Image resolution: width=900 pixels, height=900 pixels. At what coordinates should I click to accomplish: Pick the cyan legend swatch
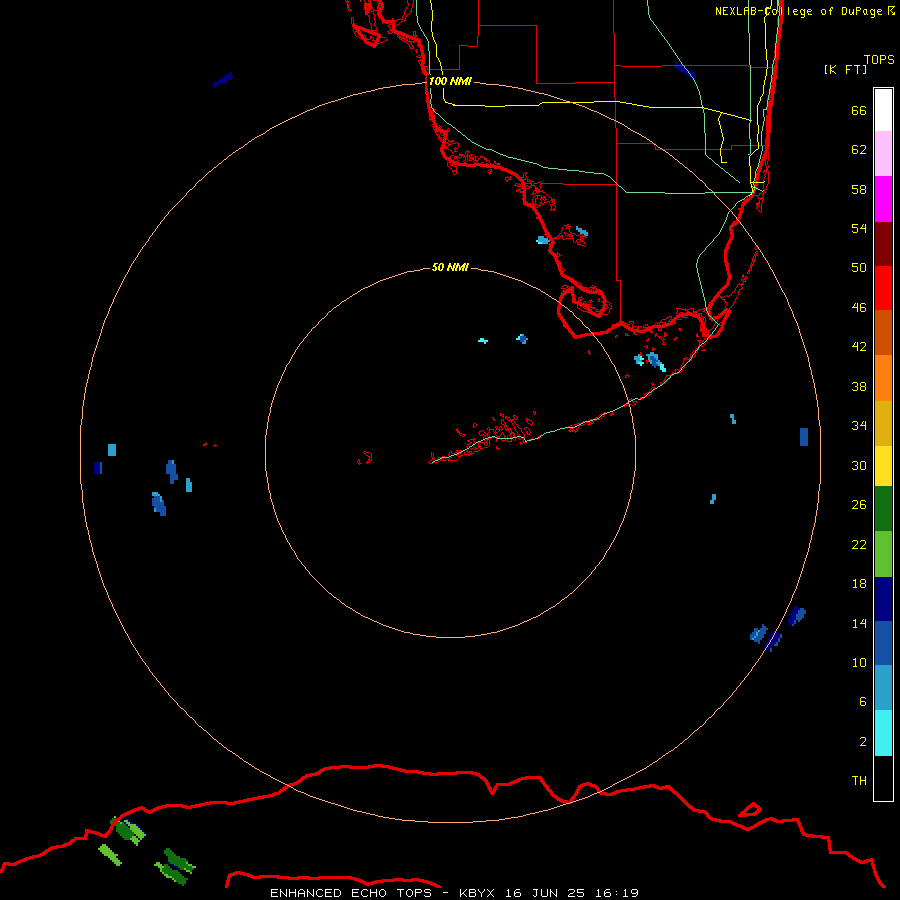coord(883,733)
